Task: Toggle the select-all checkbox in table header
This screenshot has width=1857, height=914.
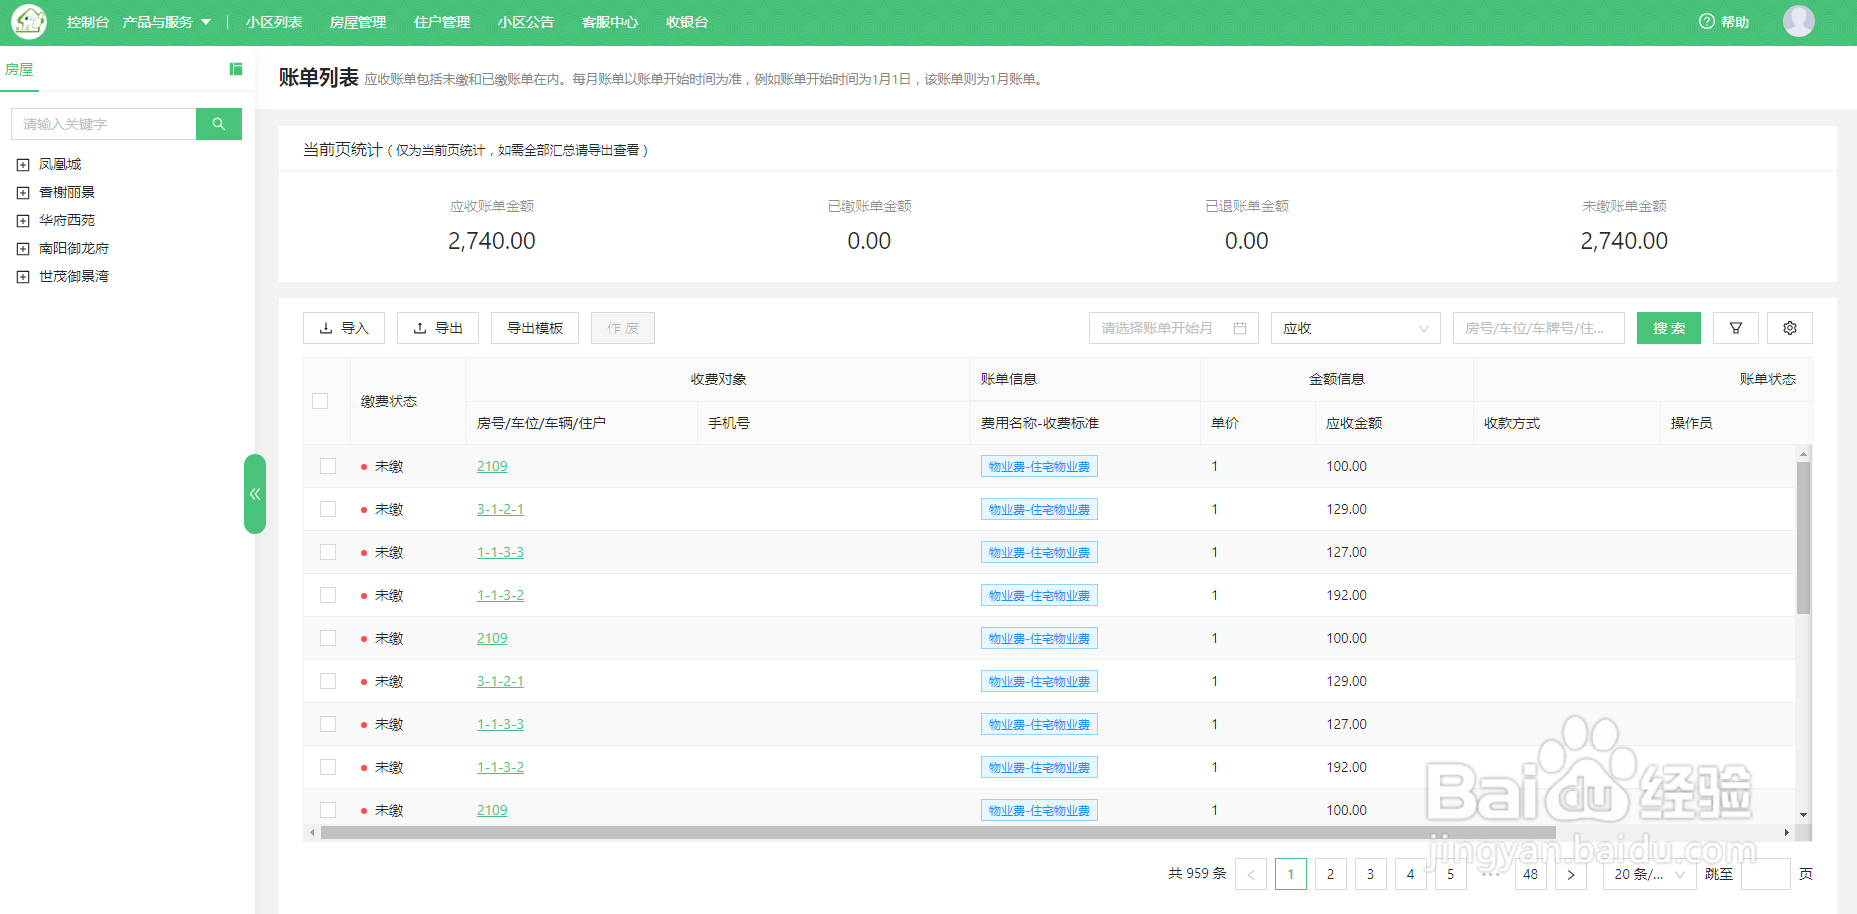Action: 320,400
